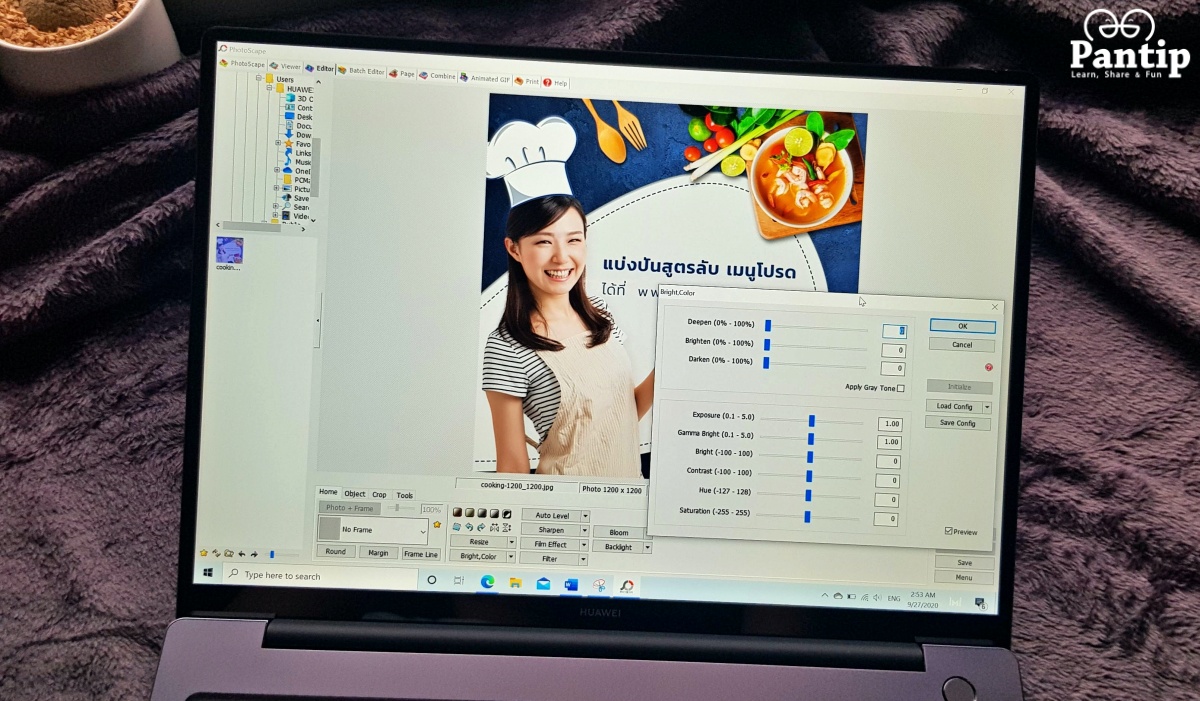Click the Round button
The image size is (1200, 701).
335,552
